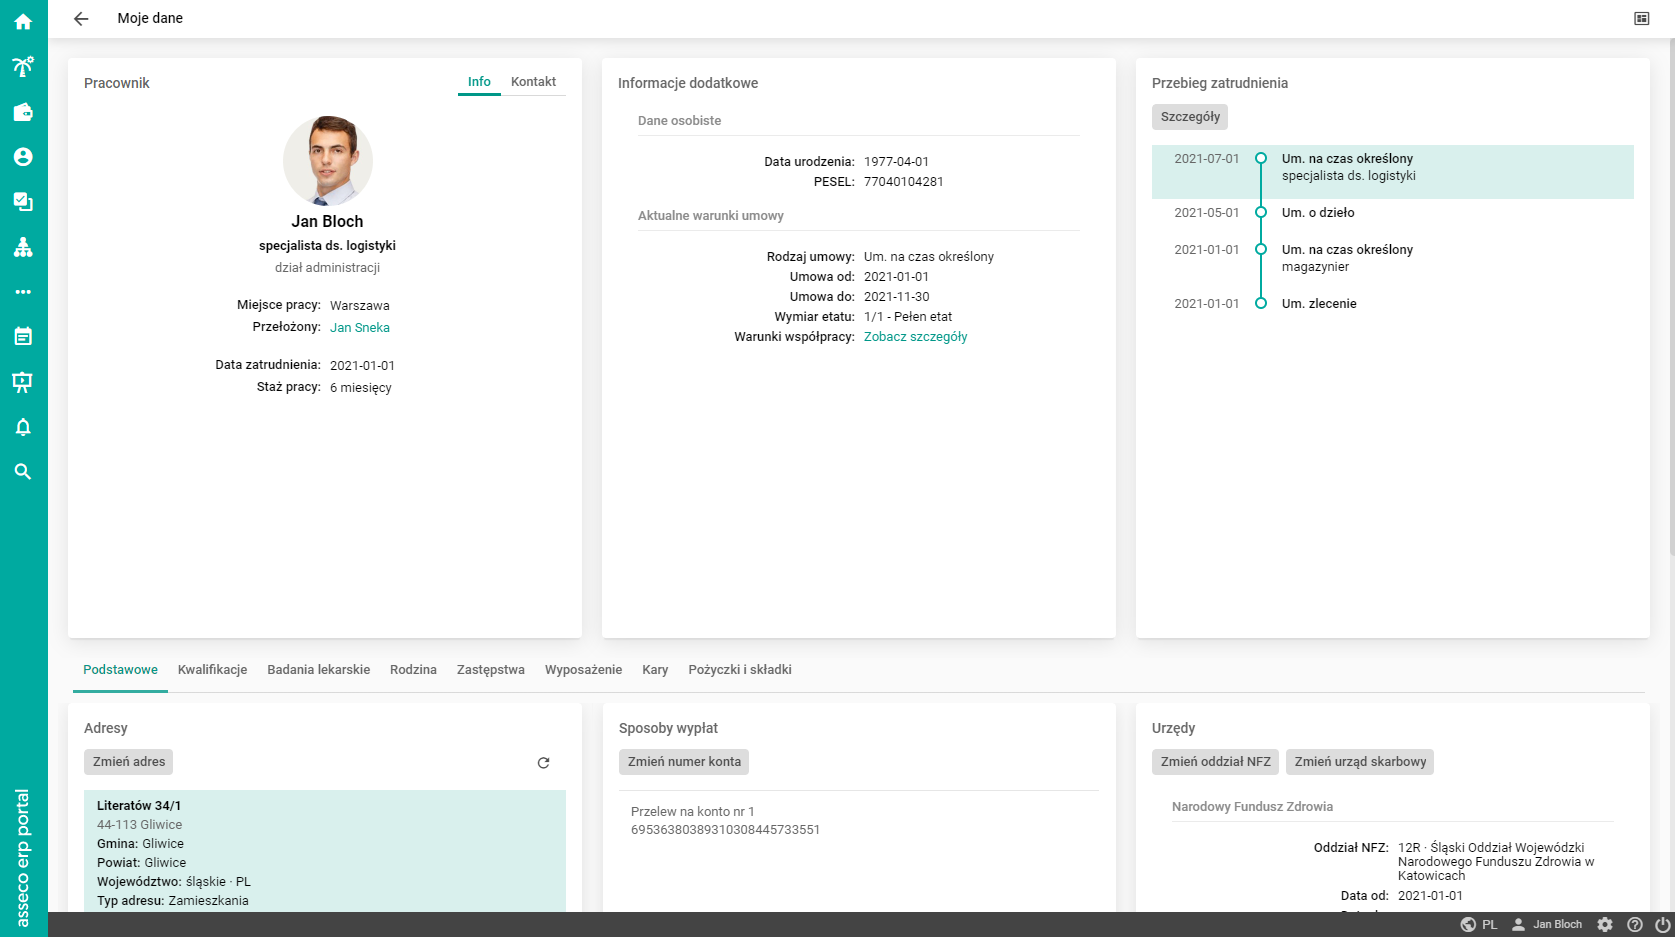Open notifications bell icon
This screenshot has width=1675, height=937.
tap(23, 427)
